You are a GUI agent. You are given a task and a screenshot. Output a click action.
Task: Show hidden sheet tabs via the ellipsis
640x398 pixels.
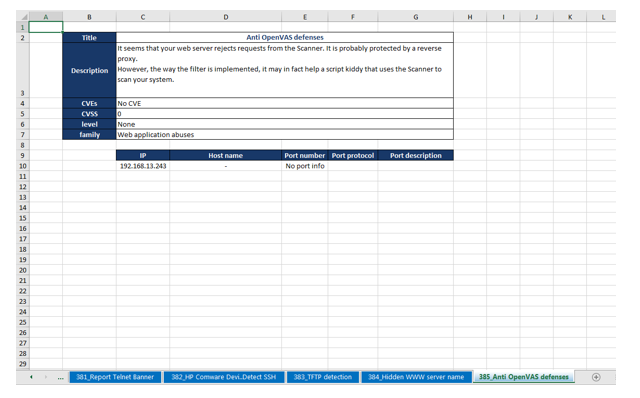tap(60, 378)
